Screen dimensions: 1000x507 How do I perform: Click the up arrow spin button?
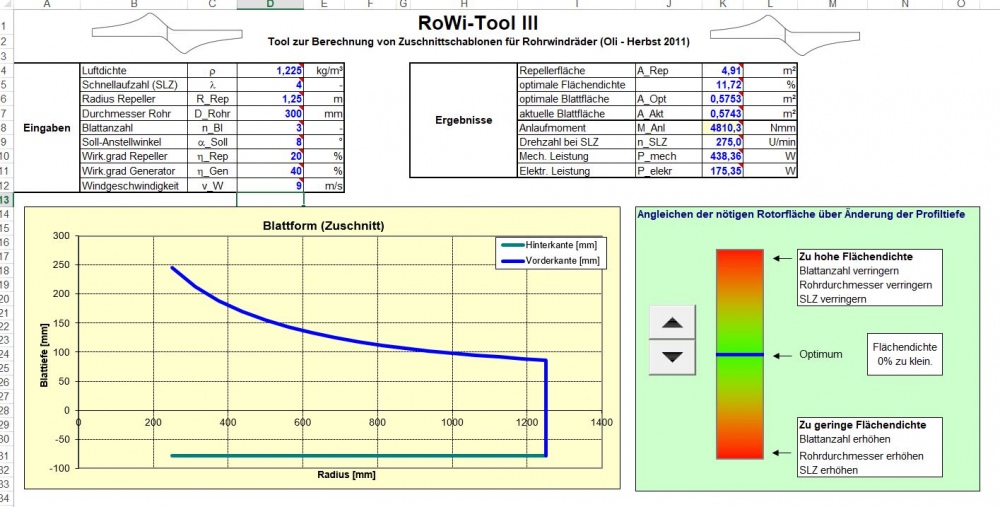(x=673, y=322)
